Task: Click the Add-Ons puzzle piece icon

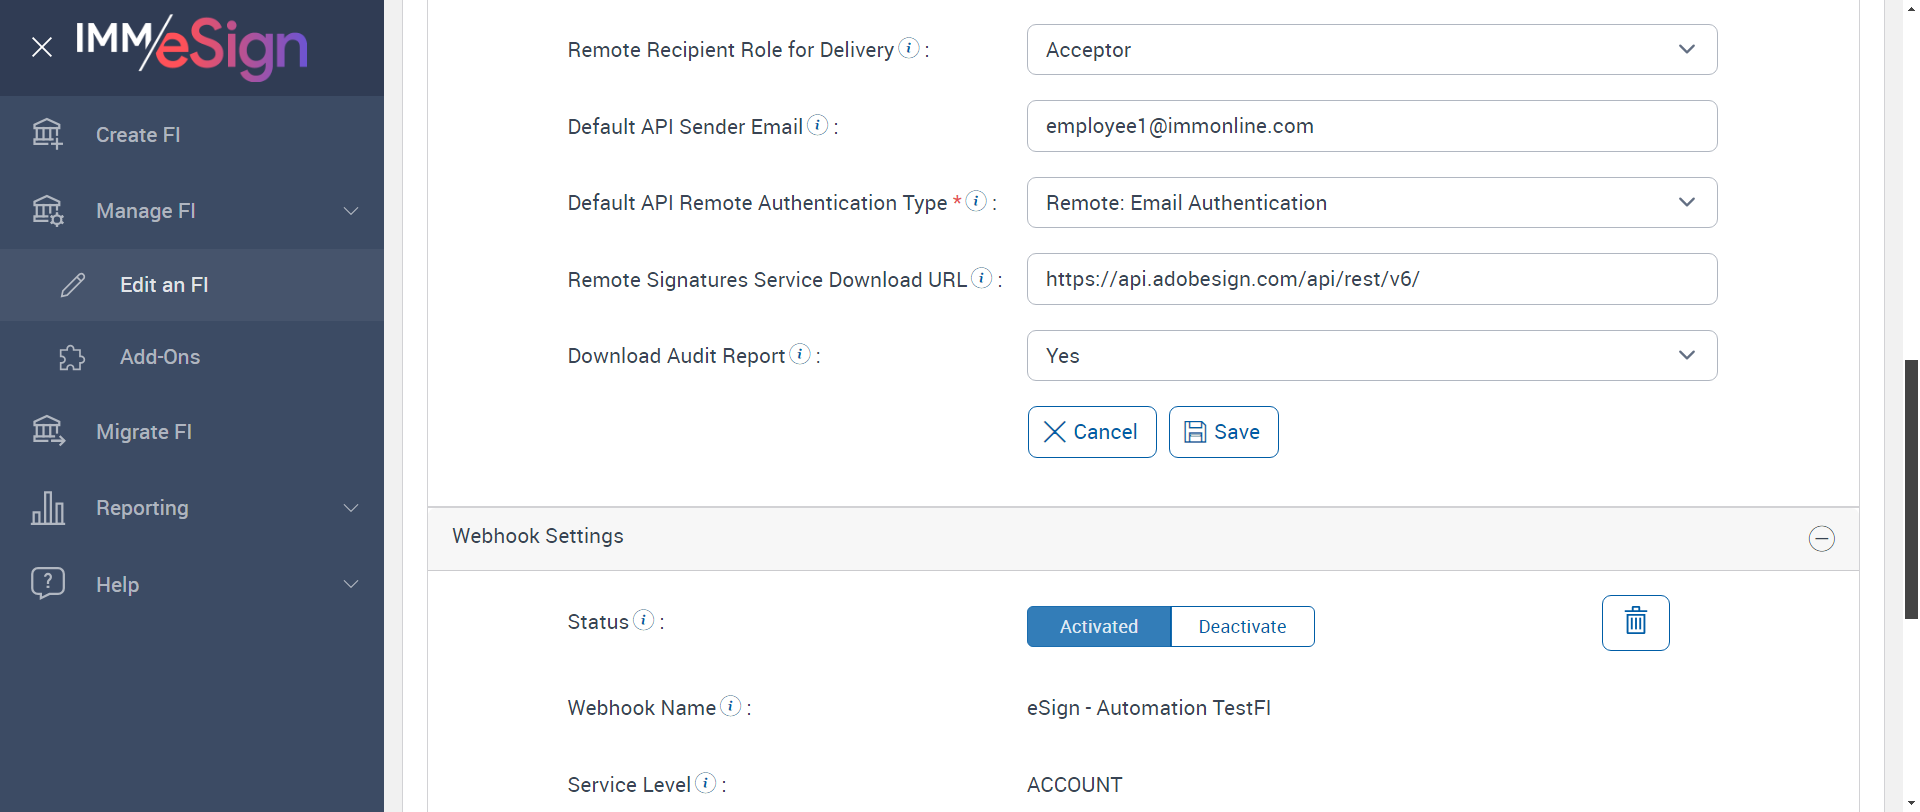Action: click(72, 357)
